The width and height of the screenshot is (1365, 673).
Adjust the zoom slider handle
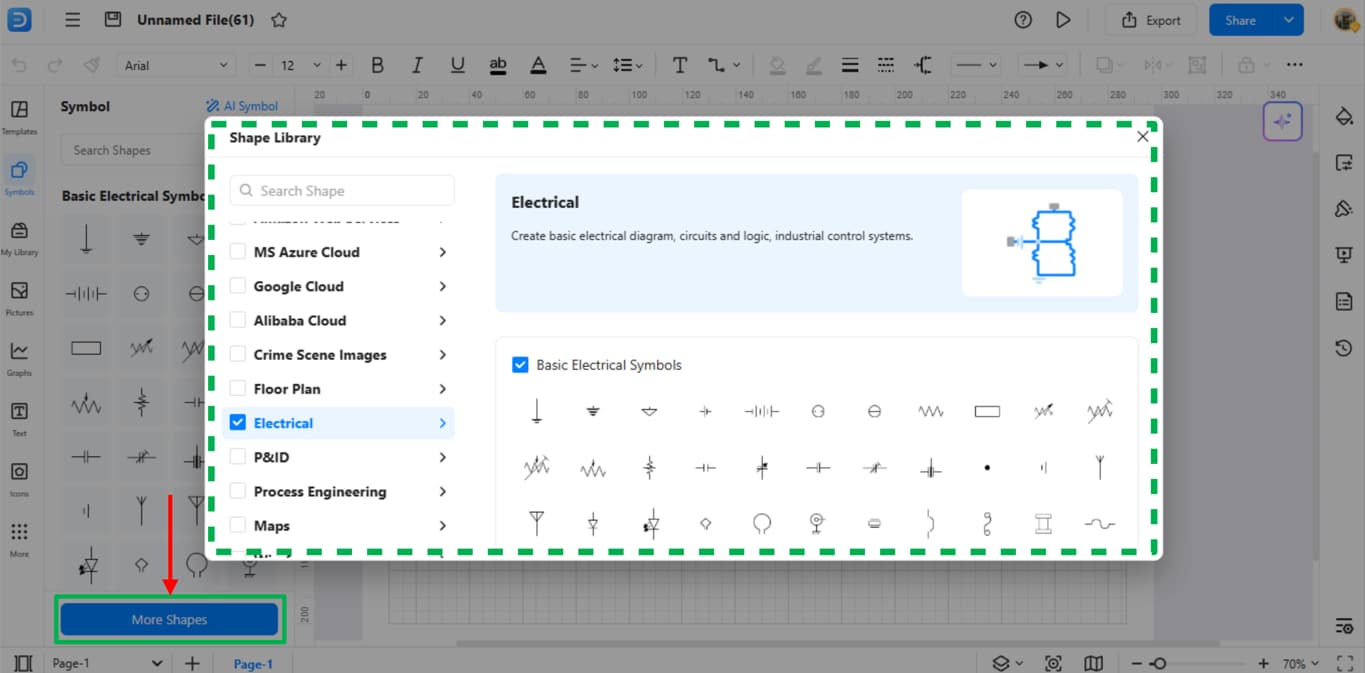1158,664
